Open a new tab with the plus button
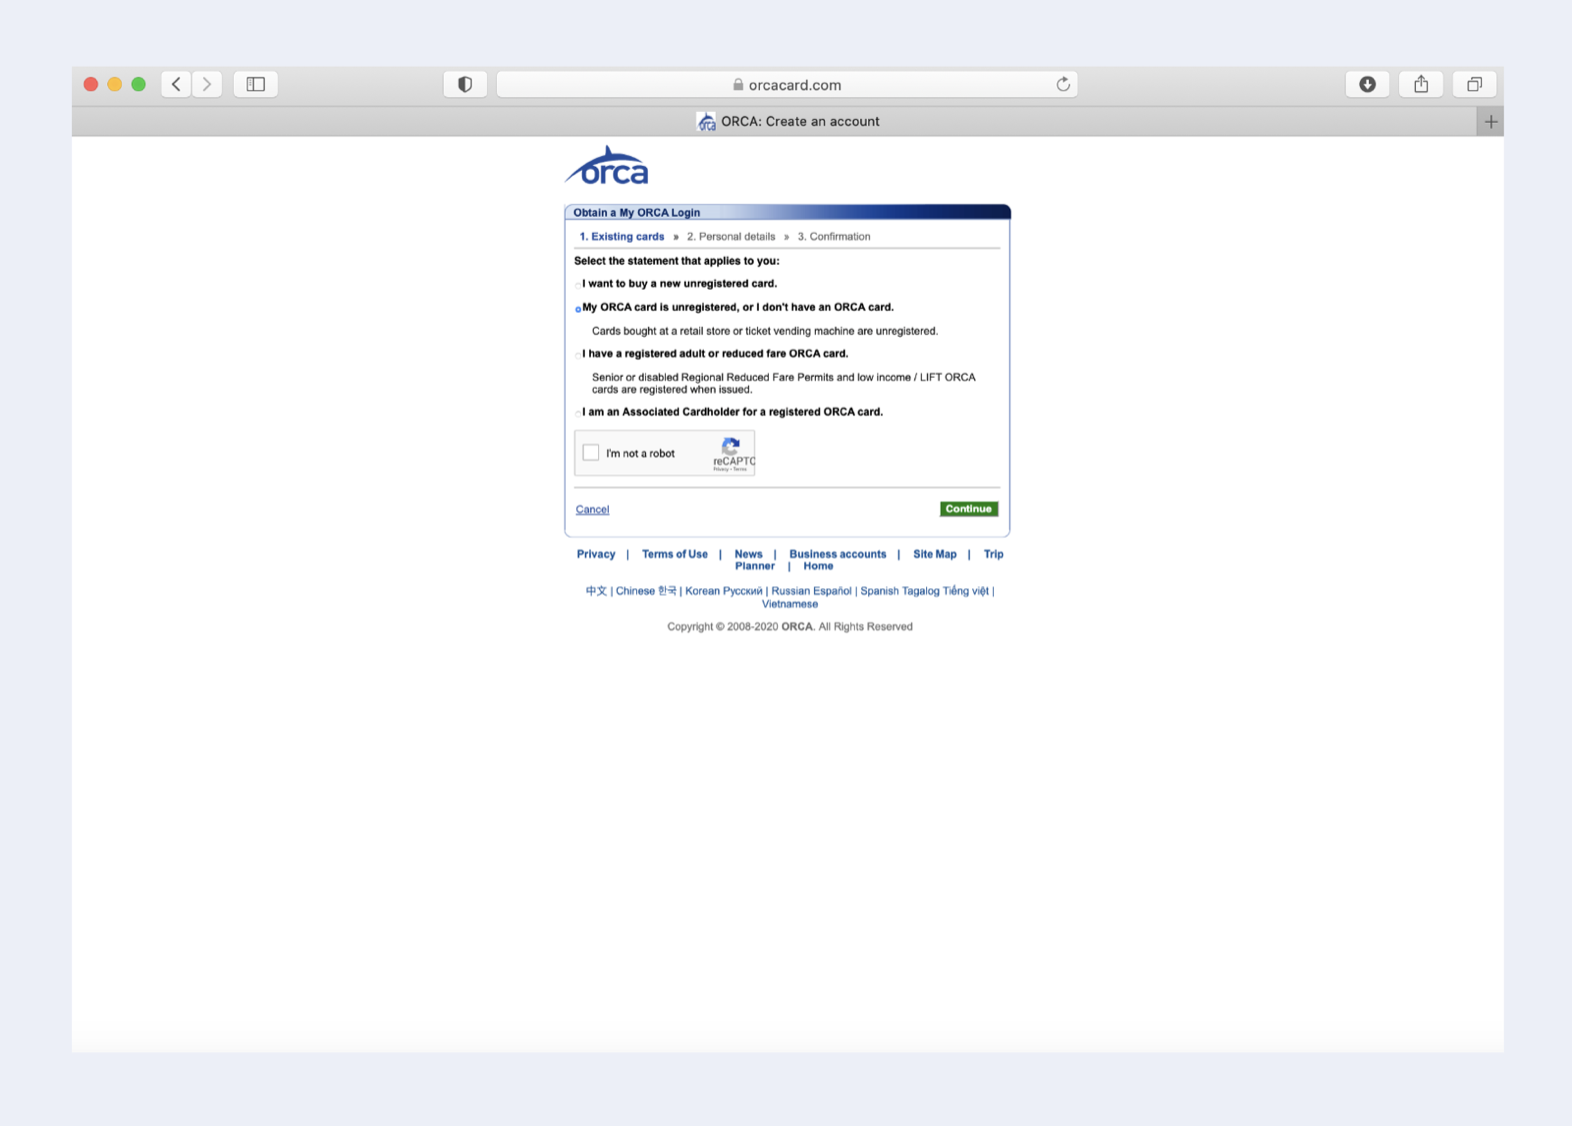The height and width of the screenshot is (1126, 1572). tap(1491, 121)
